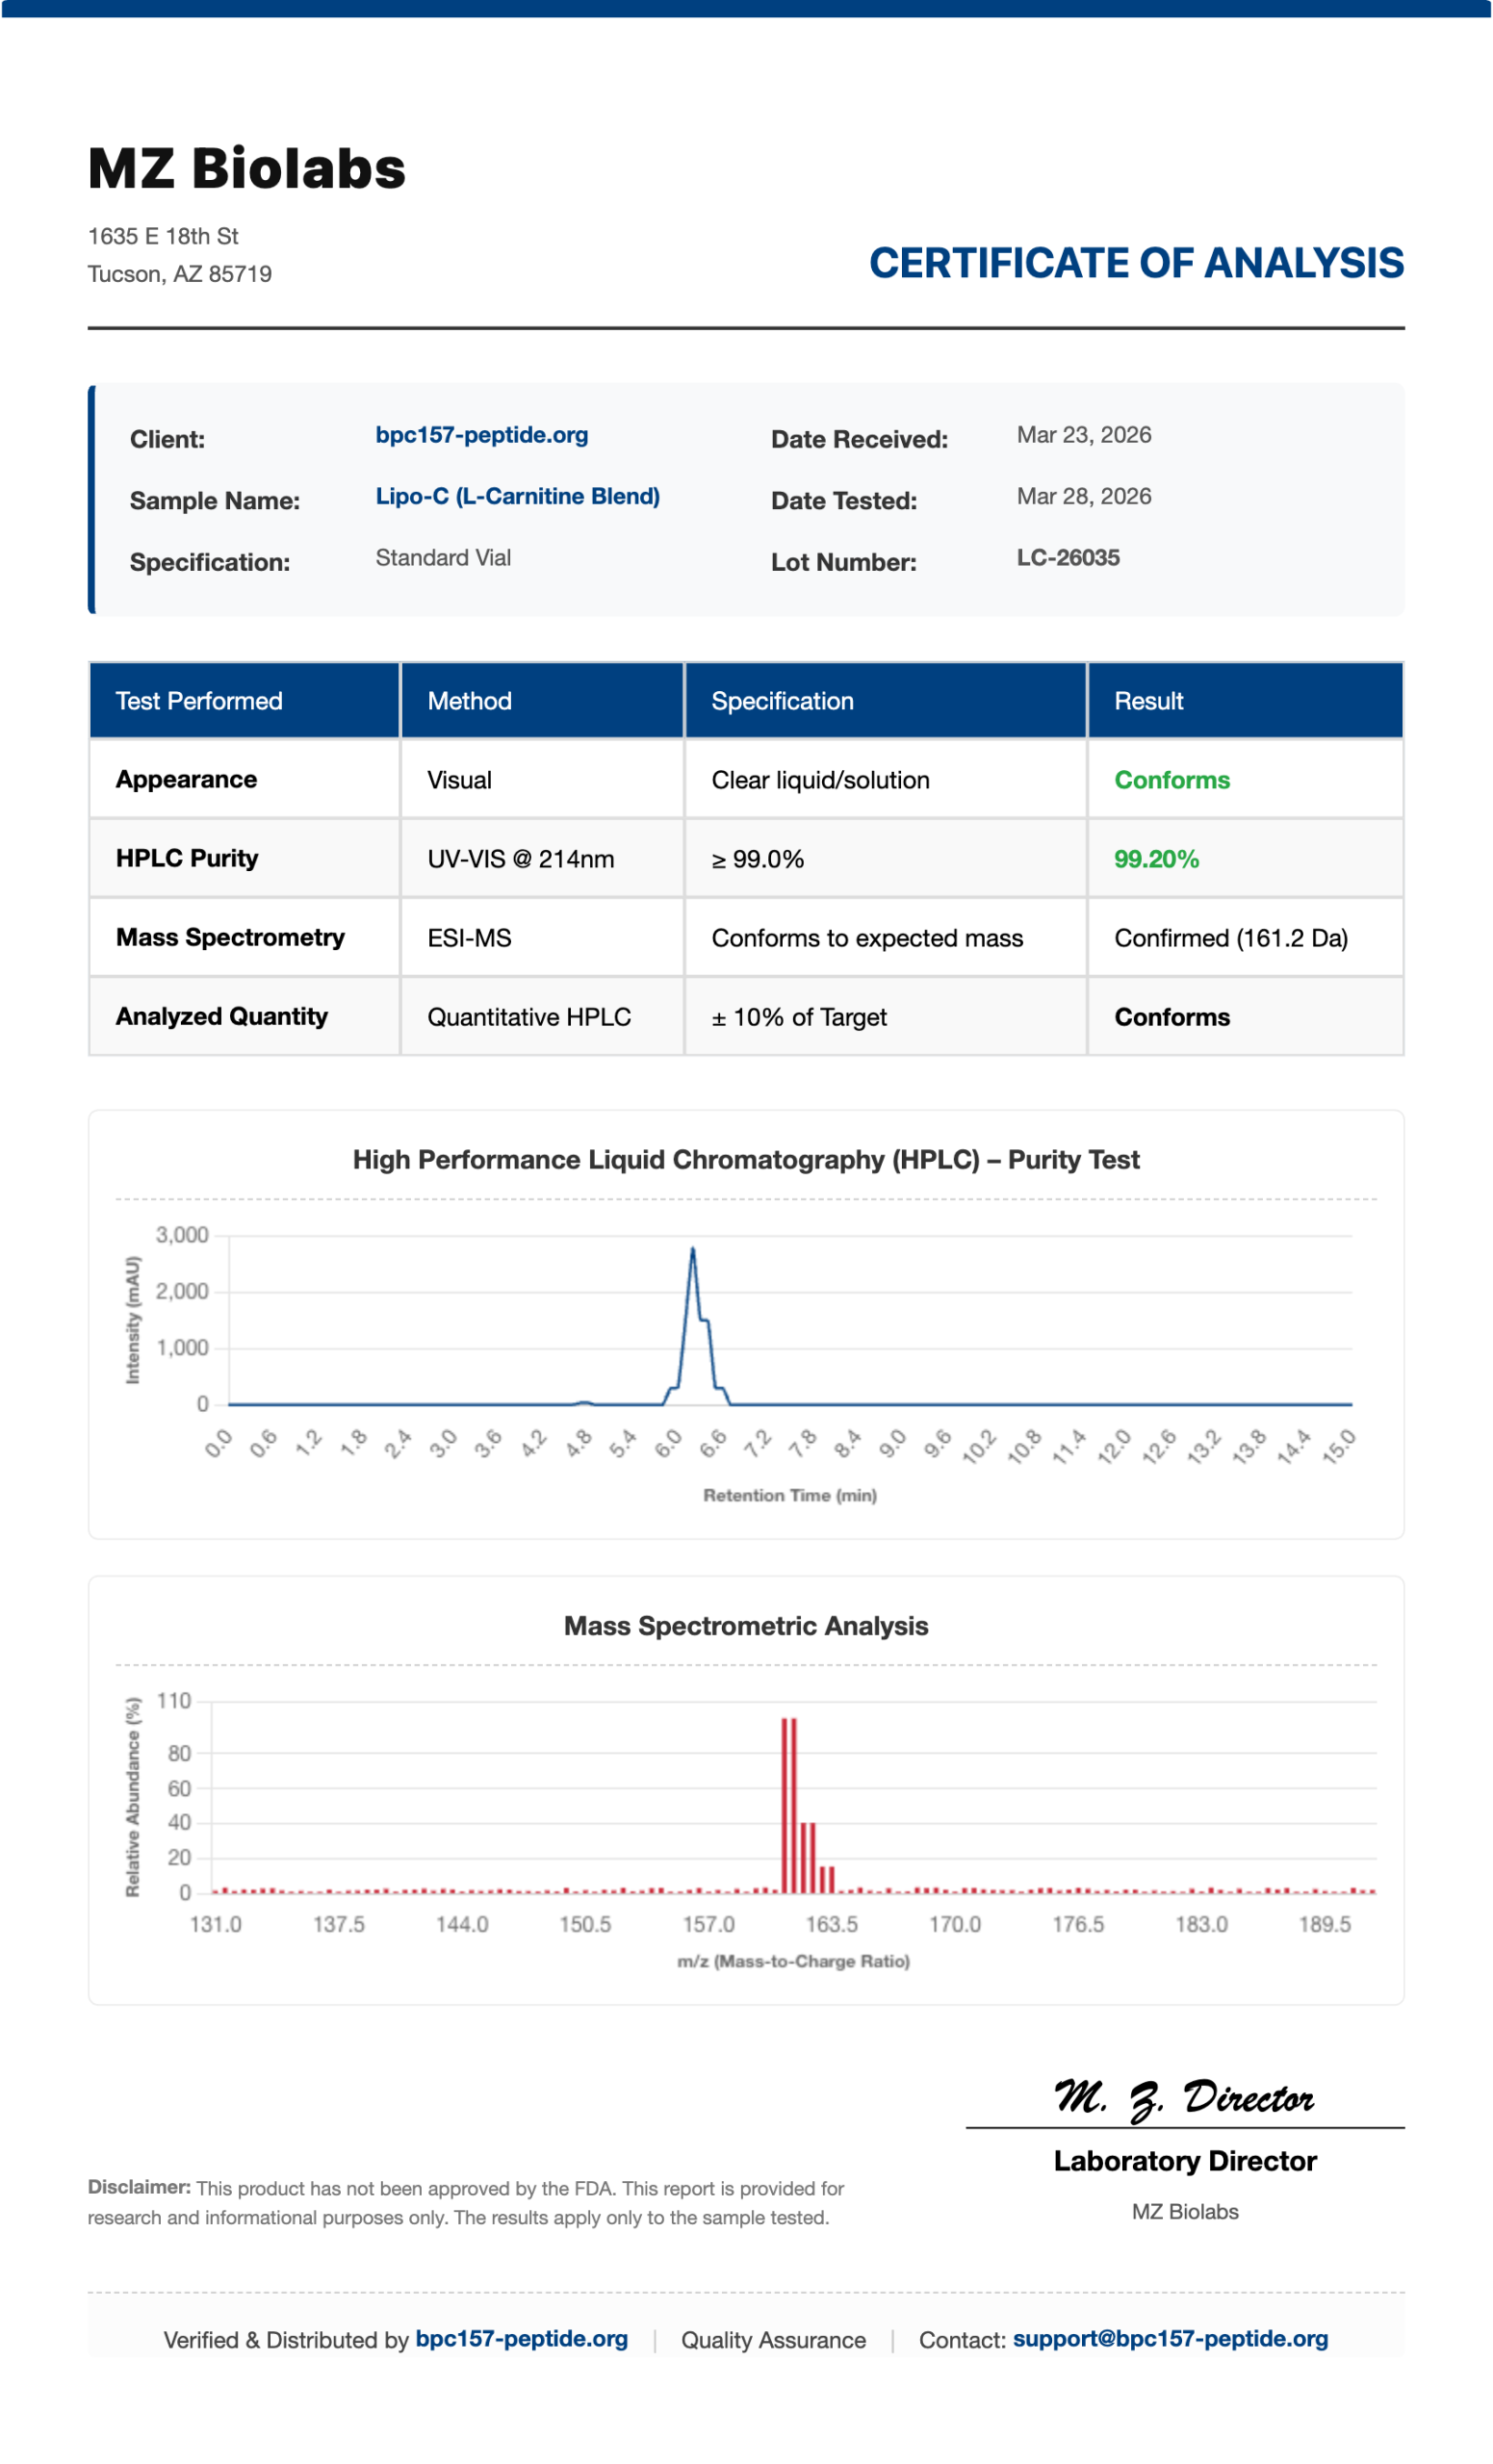Open the support@bpc157-peptide.org email link
Screen dimensions: 1493x2464
[x=1170, y=2339]
